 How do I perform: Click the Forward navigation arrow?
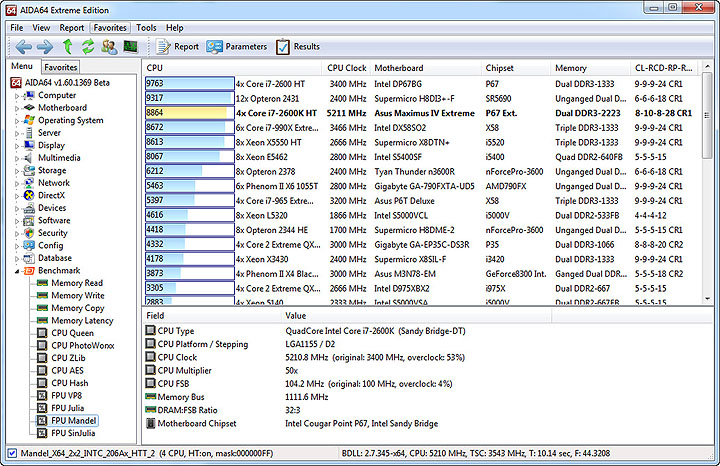click(45, 46)
